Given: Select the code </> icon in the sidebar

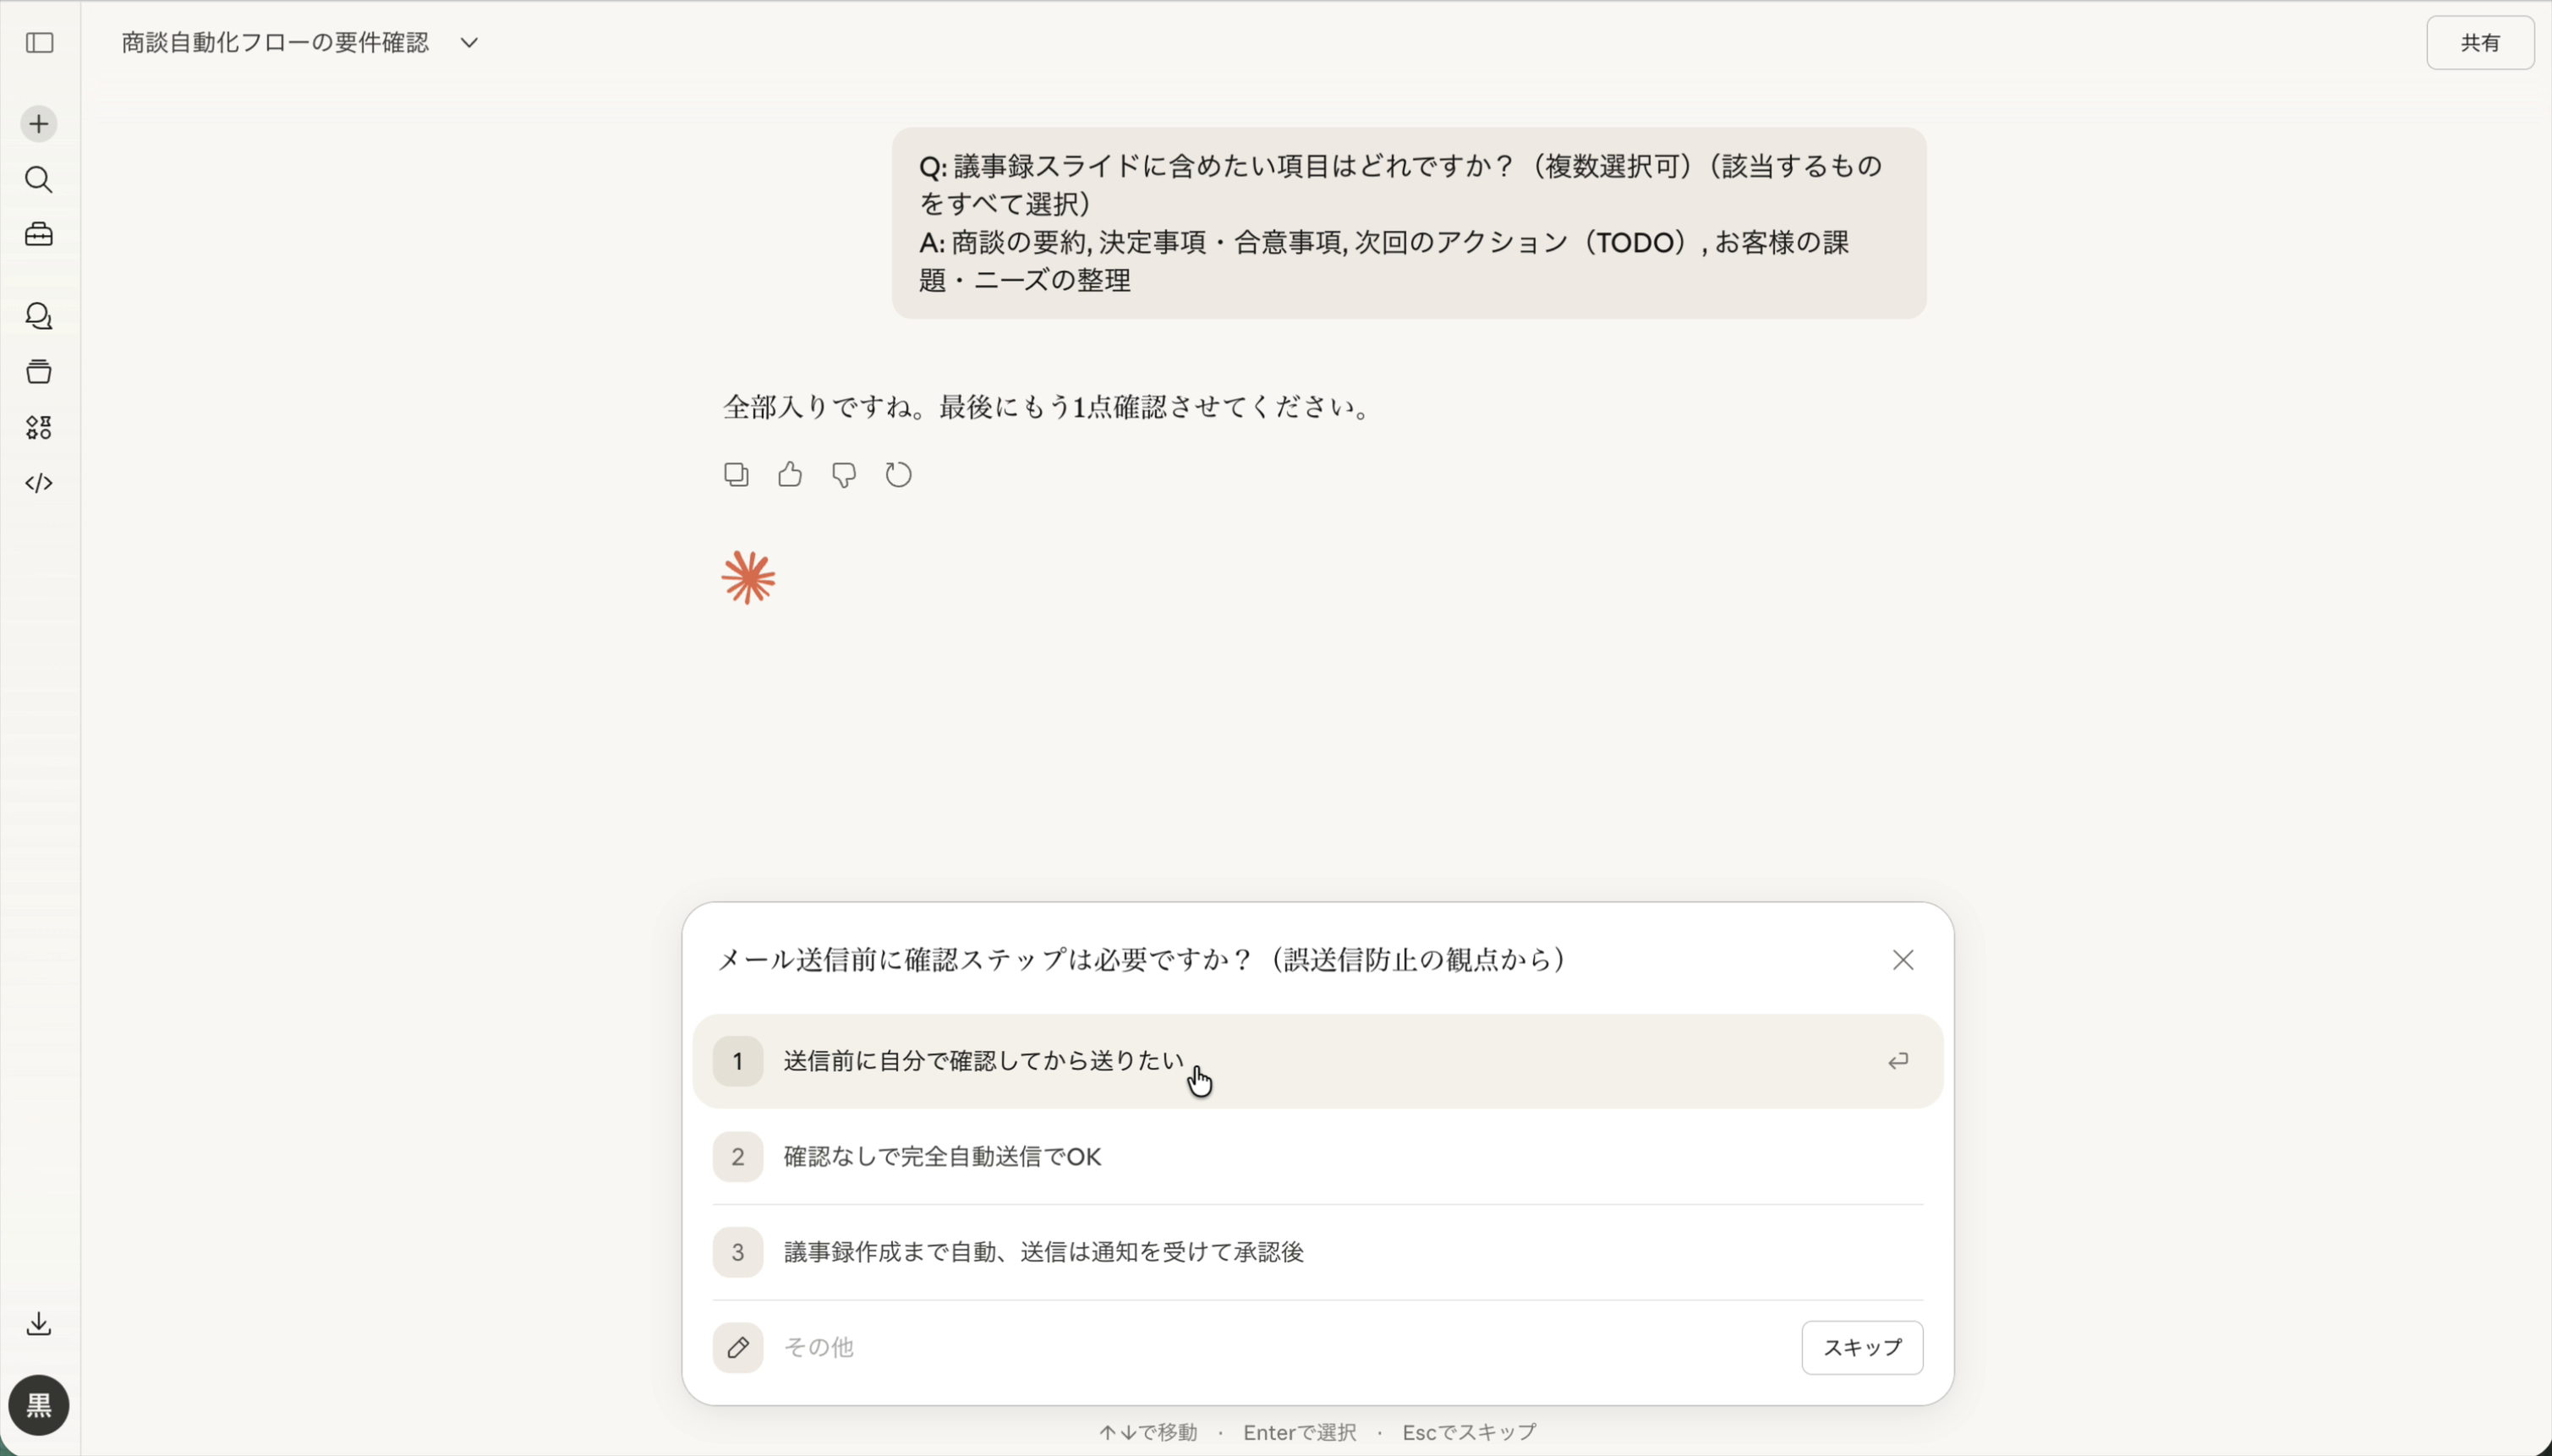Looking at the screenshot, I should click(39, 484).
